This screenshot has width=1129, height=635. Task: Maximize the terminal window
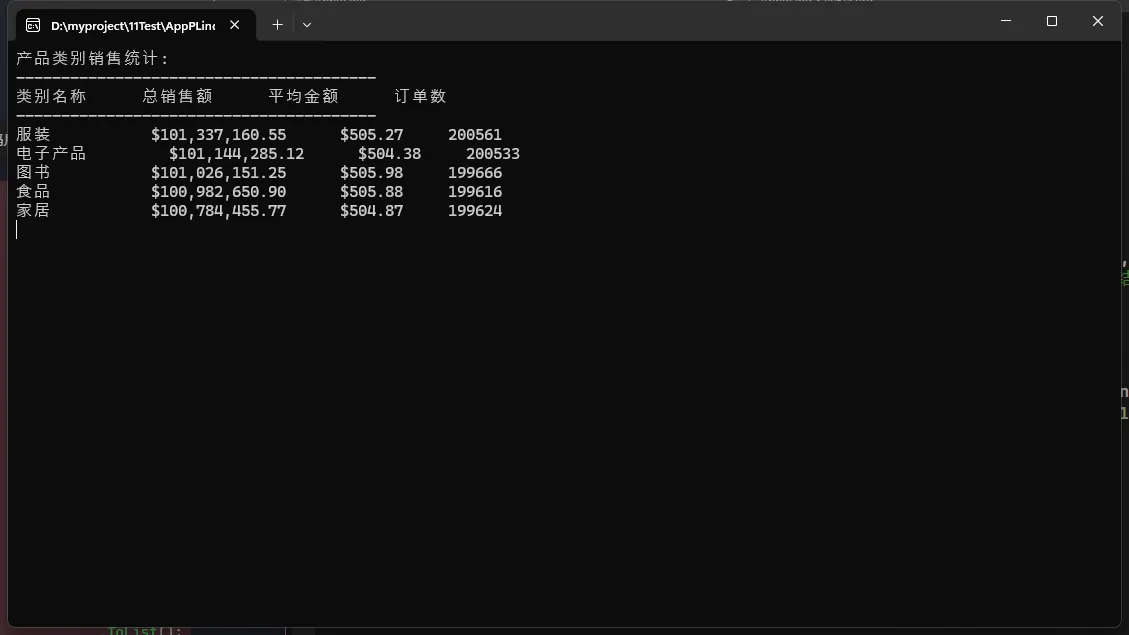[1051, 21]
